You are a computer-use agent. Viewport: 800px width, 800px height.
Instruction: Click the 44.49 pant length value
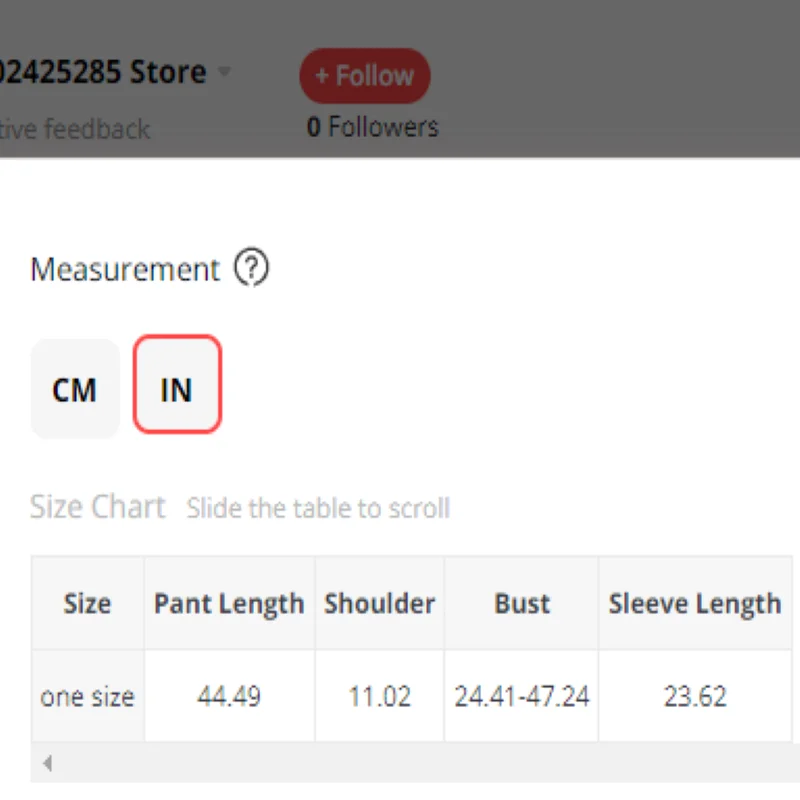tap(229, 696)
